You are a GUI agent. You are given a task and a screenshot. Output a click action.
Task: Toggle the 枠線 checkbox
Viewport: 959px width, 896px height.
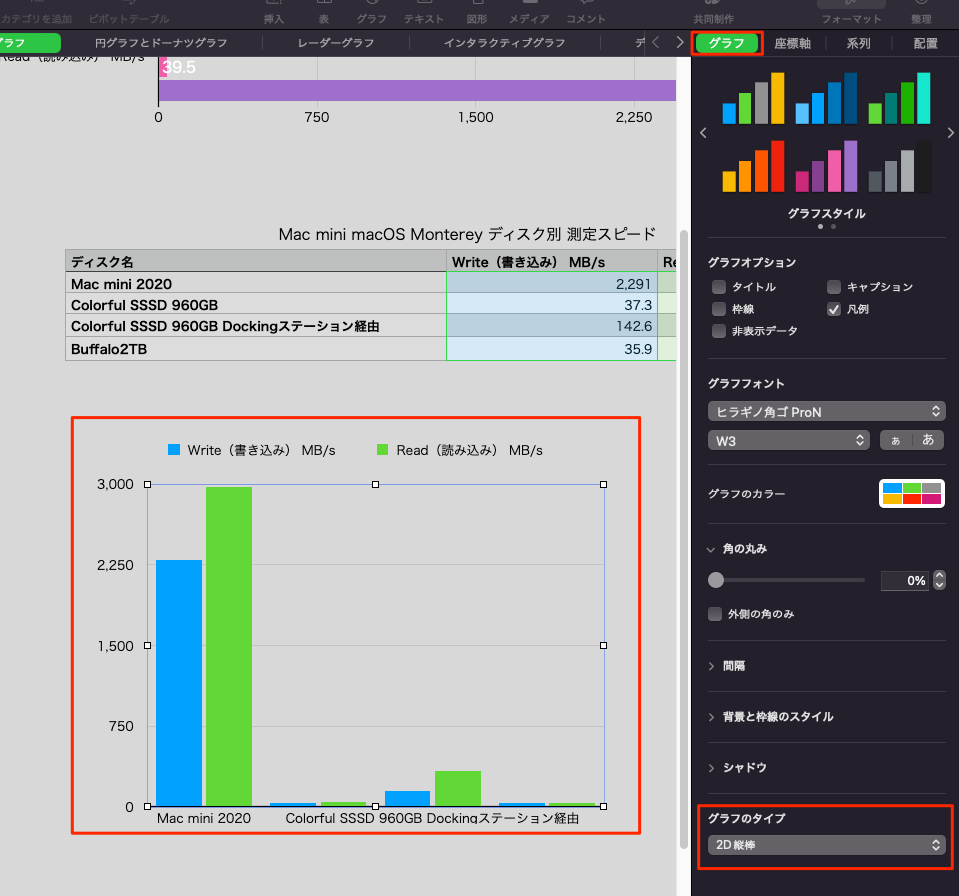[719, 309]
